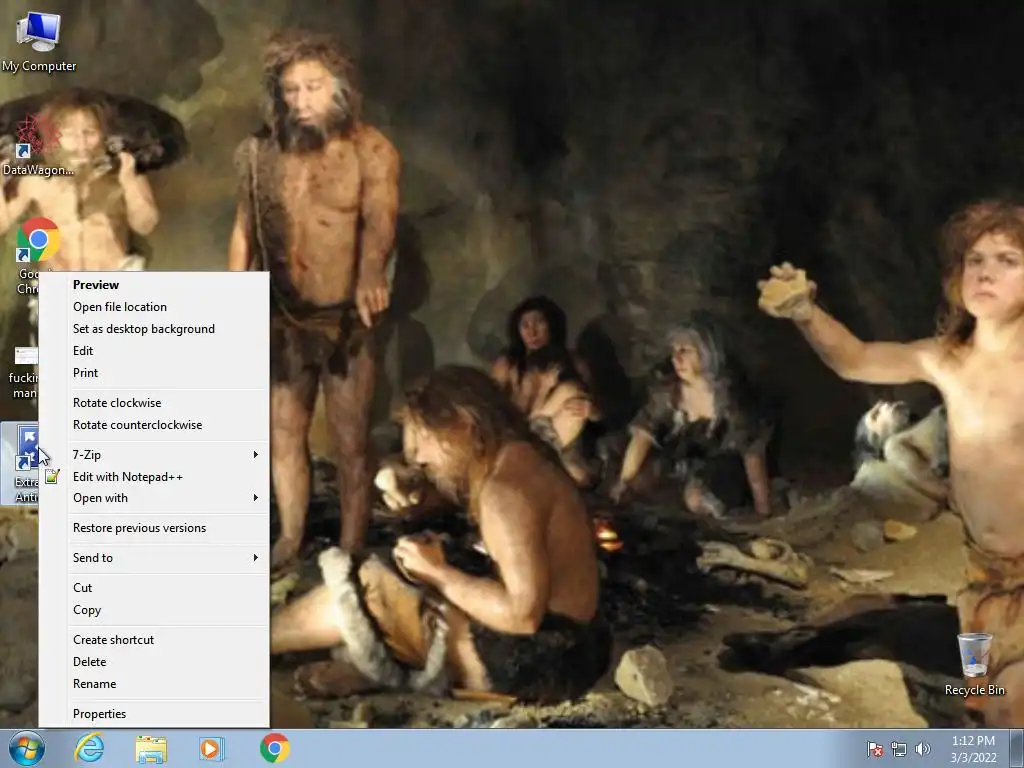Screen dimensions: 1024x768
Task: Open Windows Media Player taskbar icon
Action: 212,748
